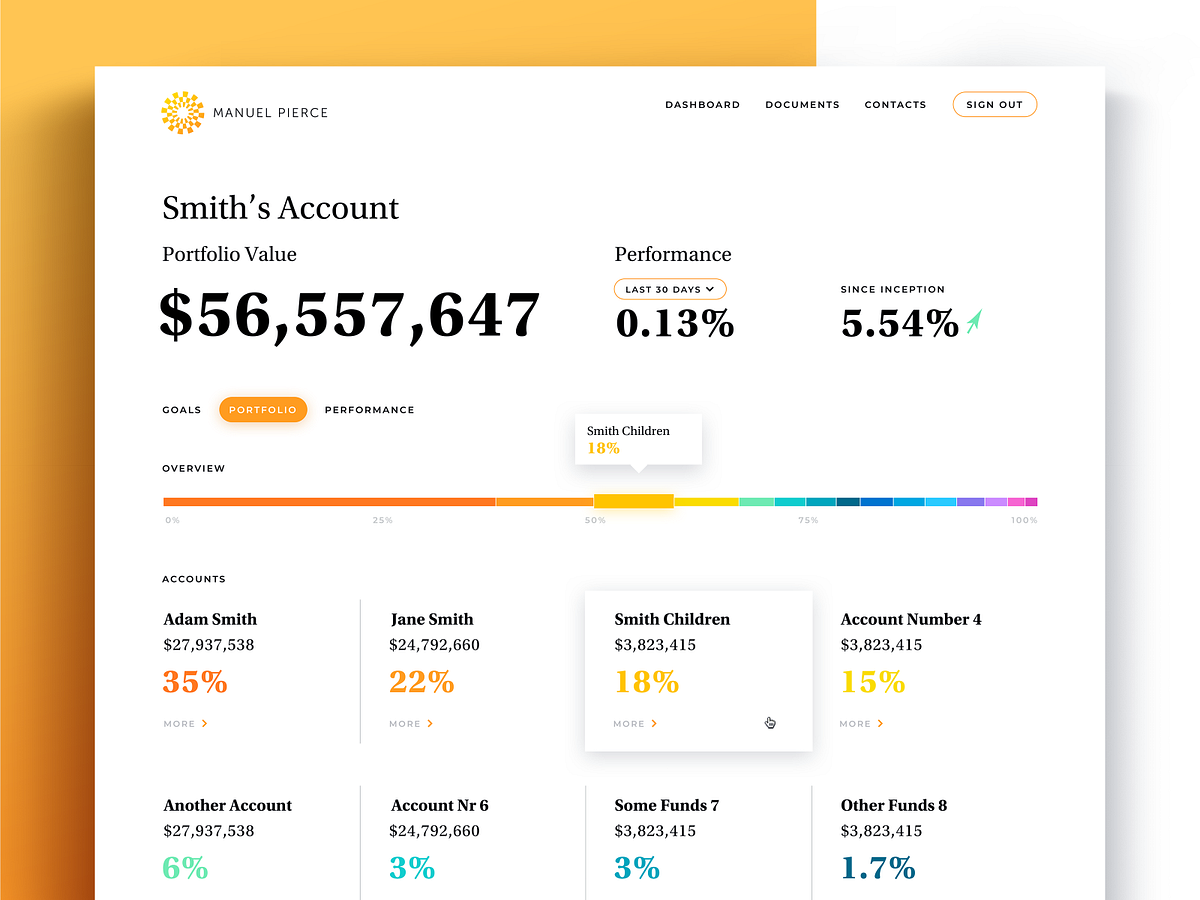This screenshot has height=900, width=1200.
Task: Switch to the Goals tab
Action: [181, 410]
